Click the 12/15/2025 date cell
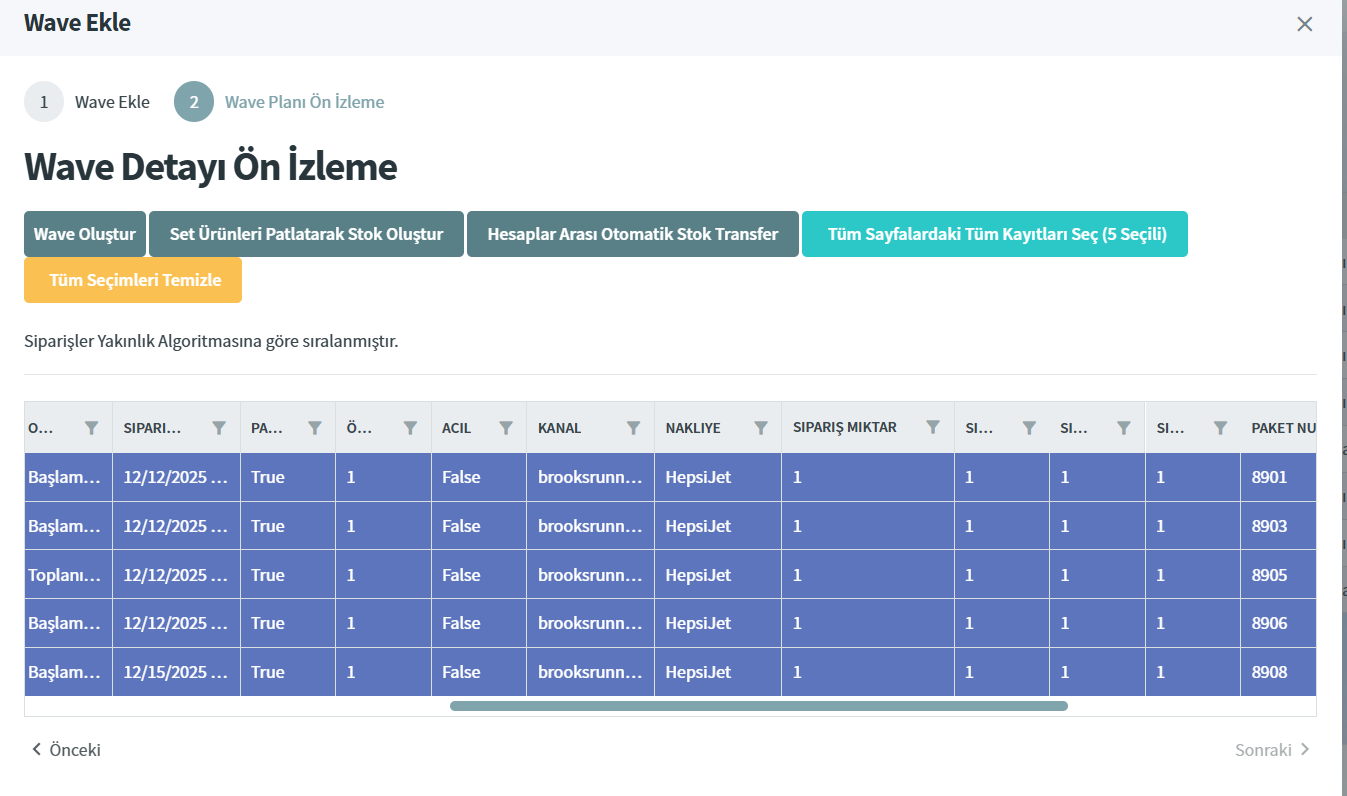 click(176, 672)
